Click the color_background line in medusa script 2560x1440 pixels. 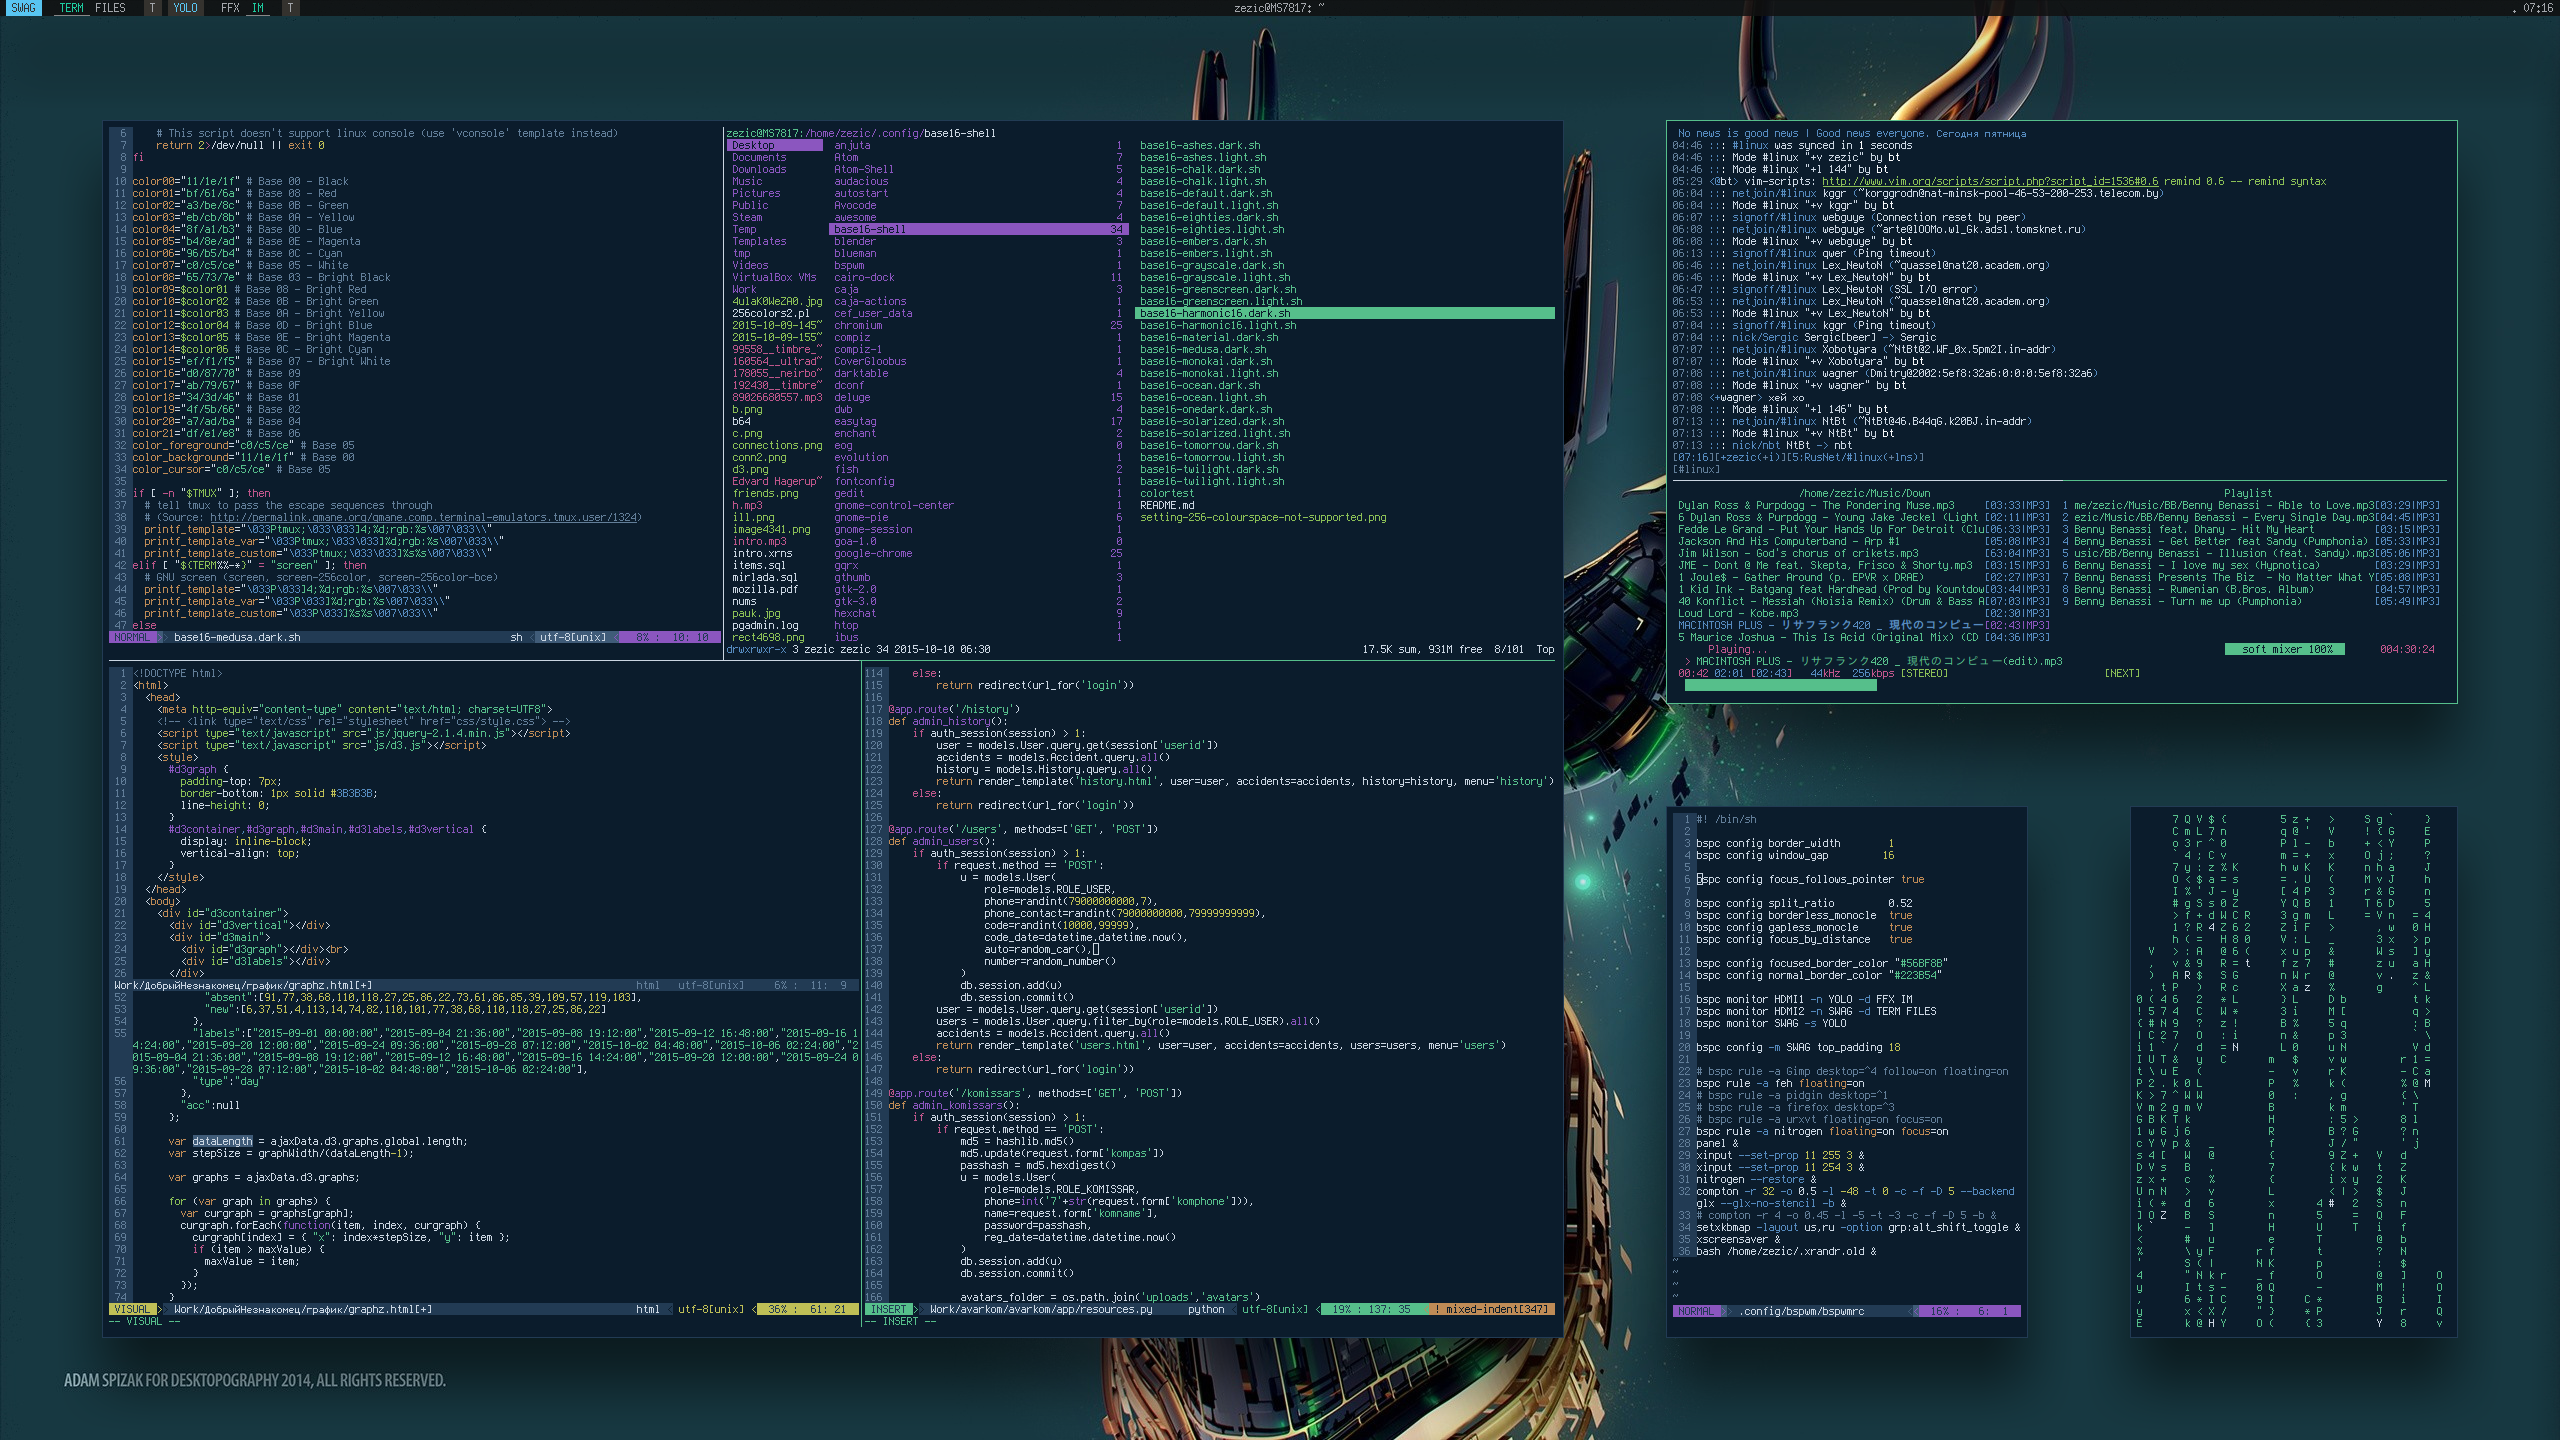243,457
